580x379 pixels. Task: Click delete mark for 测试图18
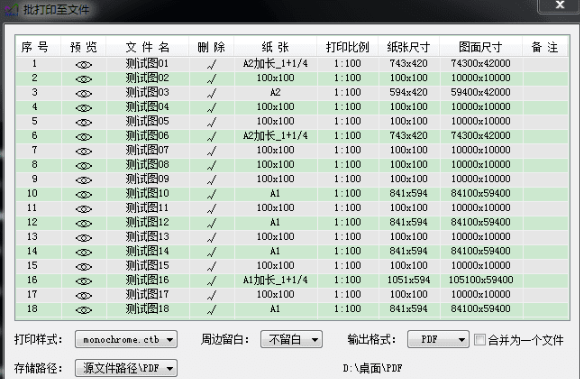212,309
